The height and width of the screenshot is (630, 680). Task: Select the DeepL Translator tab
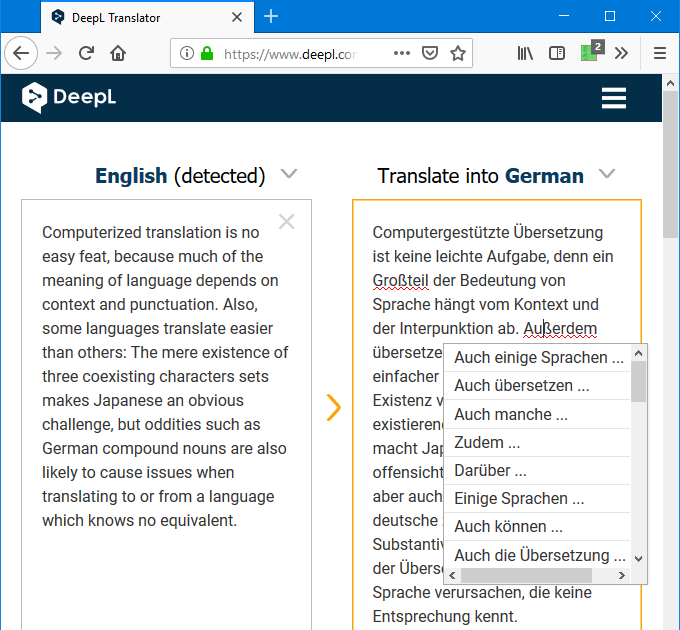(147, 17)
